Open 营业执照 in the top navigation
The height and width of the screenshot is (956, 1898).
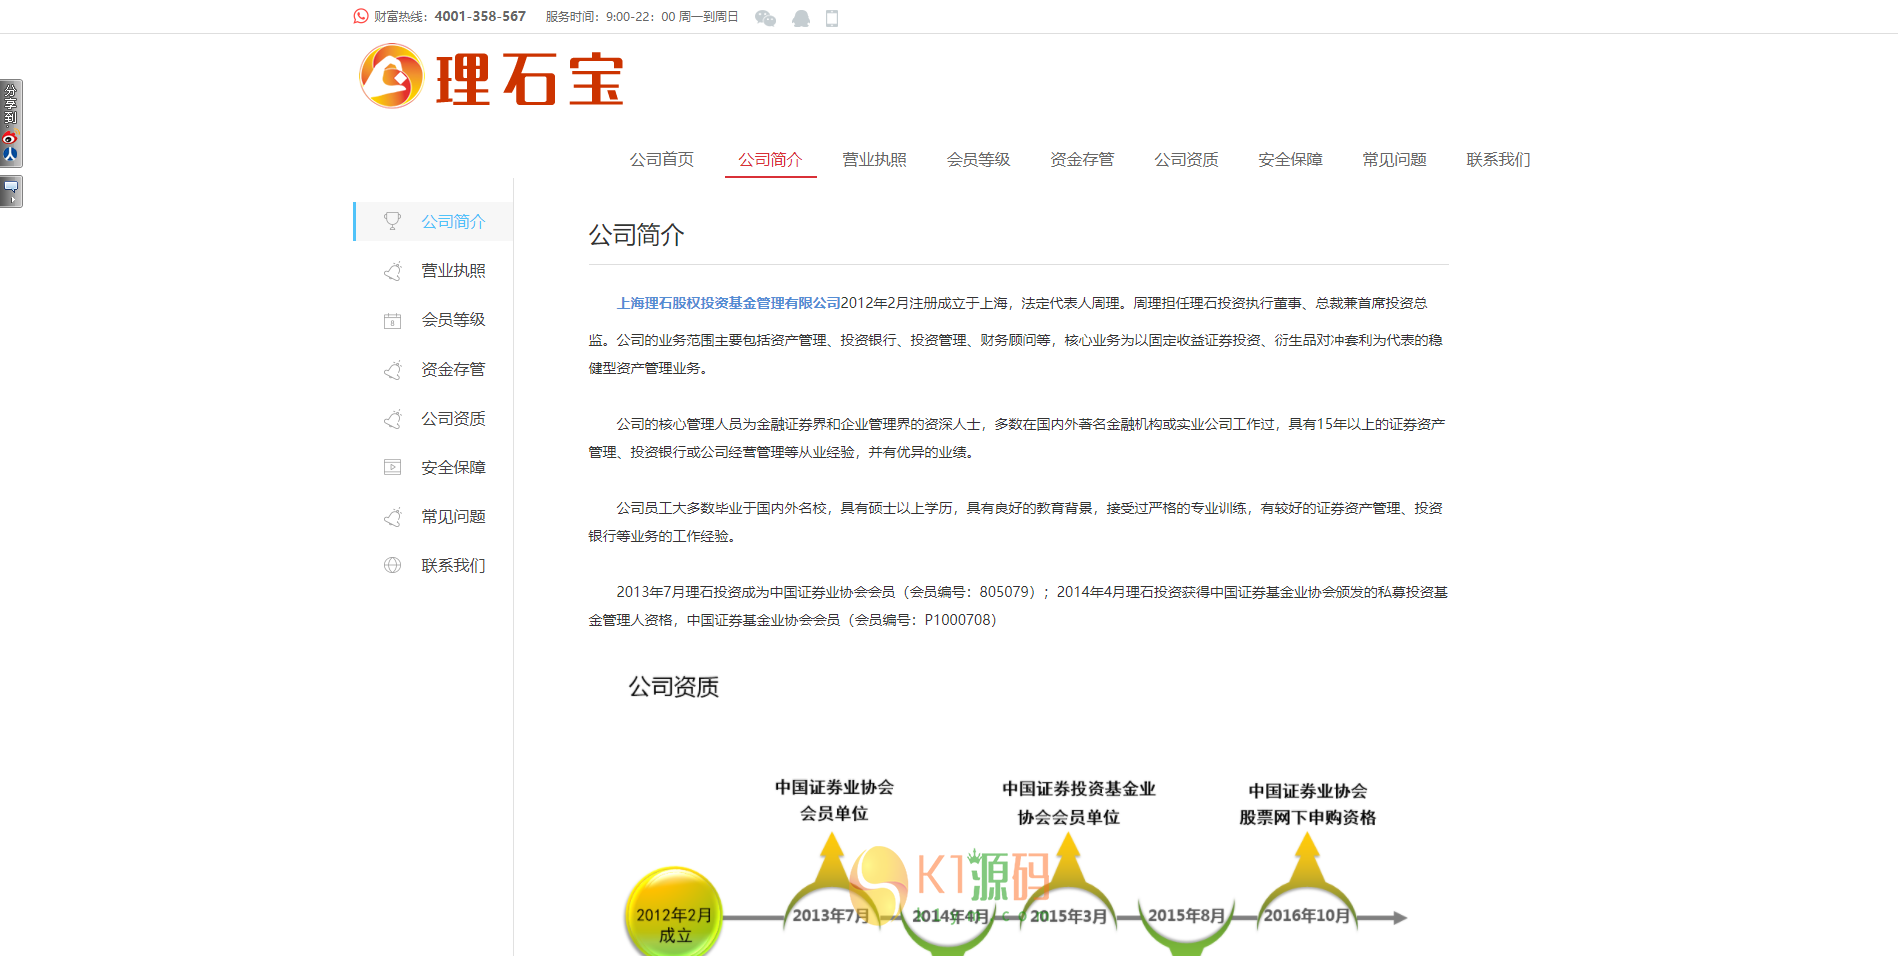click(x=875, y=159)
